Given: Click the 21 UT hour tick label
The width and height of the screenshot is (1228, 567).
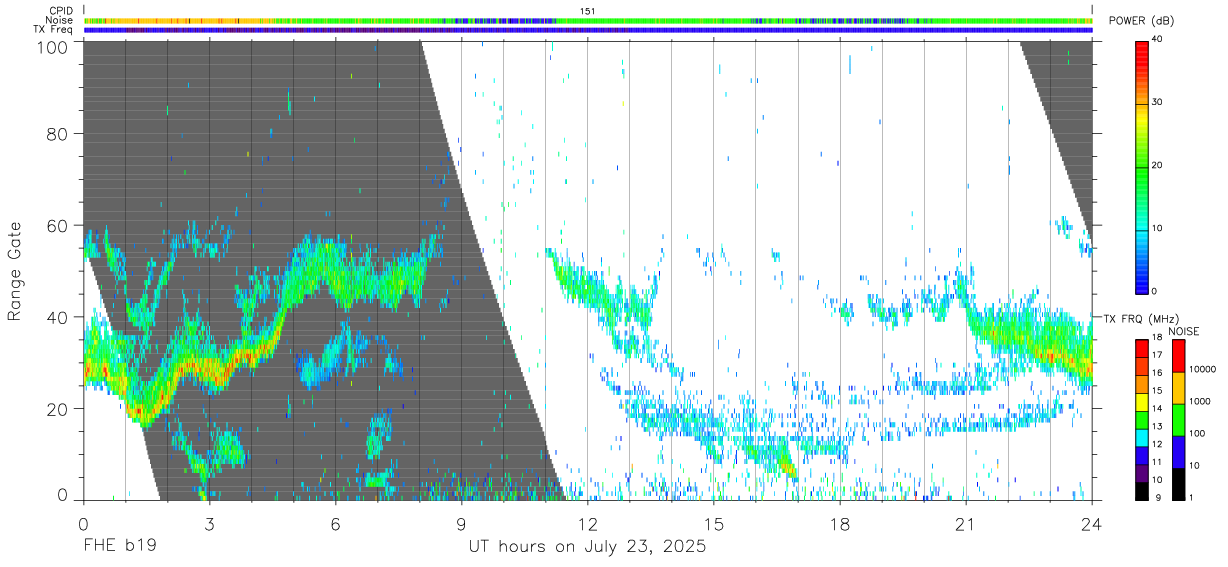Looking at the screenshot, I should click(x=965, y=524).
